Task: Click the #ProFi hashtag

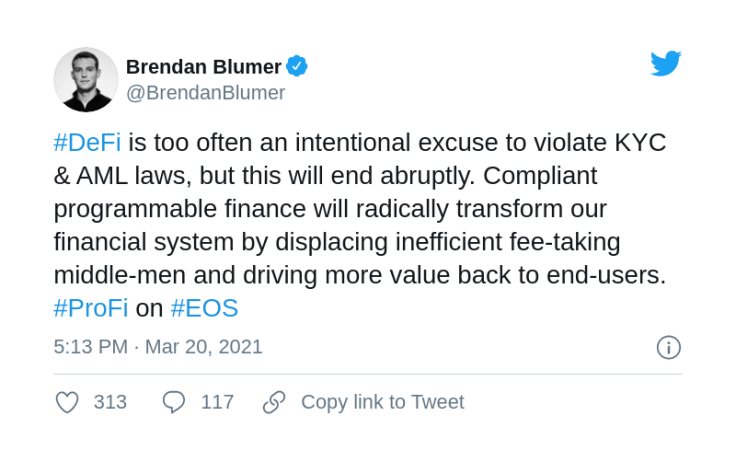Action: coord(91,308)
